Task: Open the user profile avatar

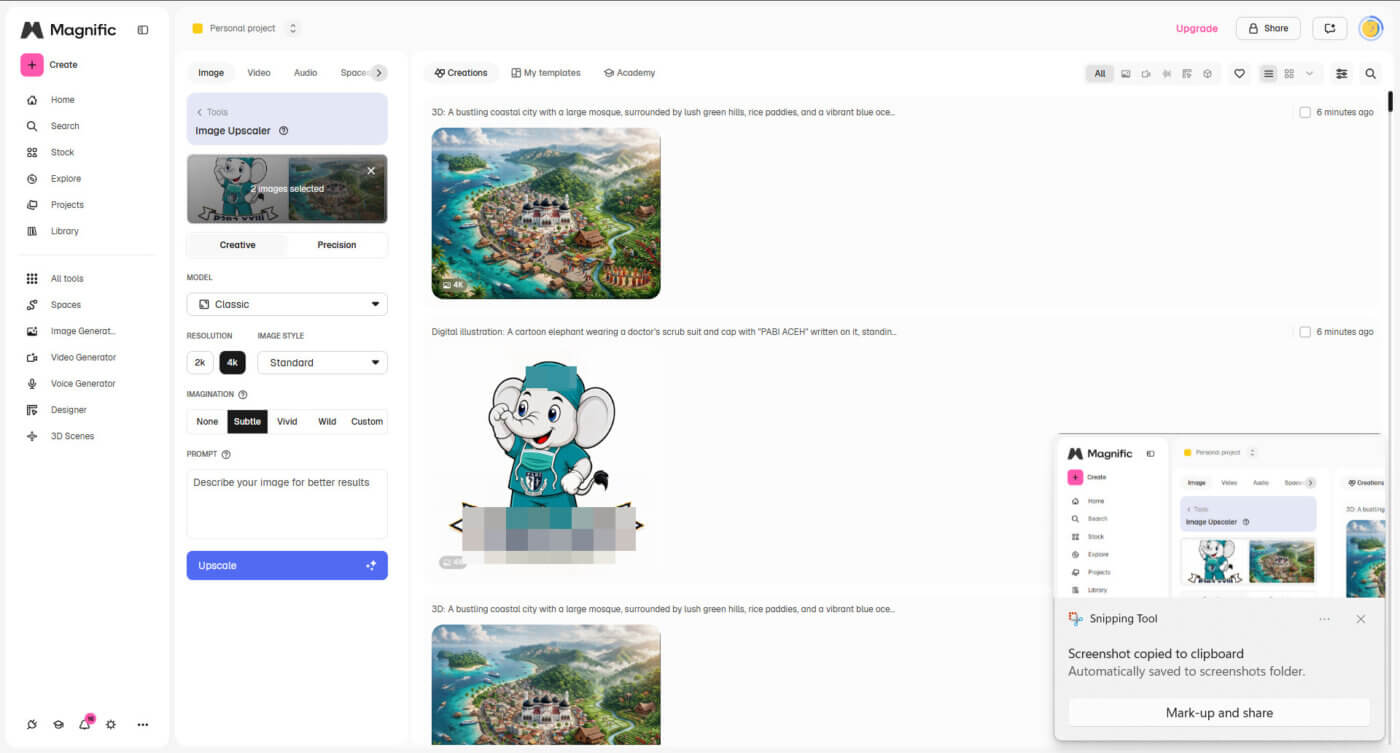Action: pos(1370,29)
